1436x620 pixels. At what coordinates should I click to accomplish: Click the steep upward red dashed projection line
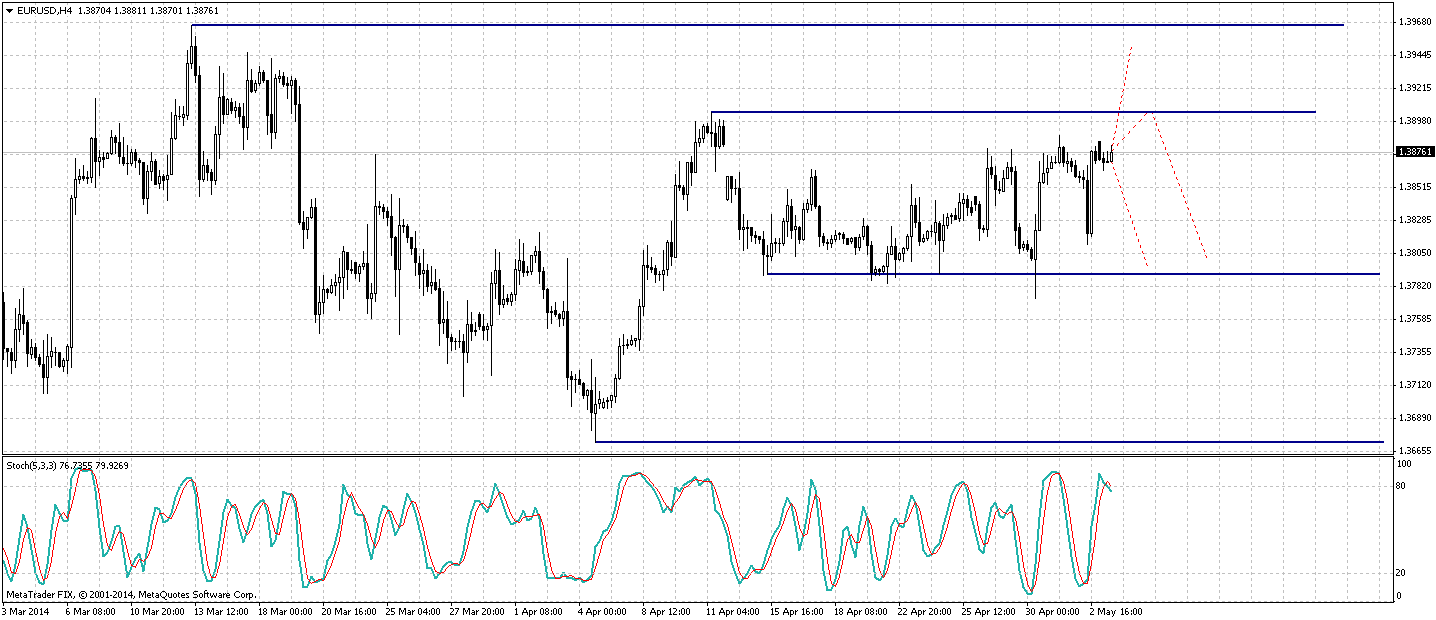coord(1122,95)
